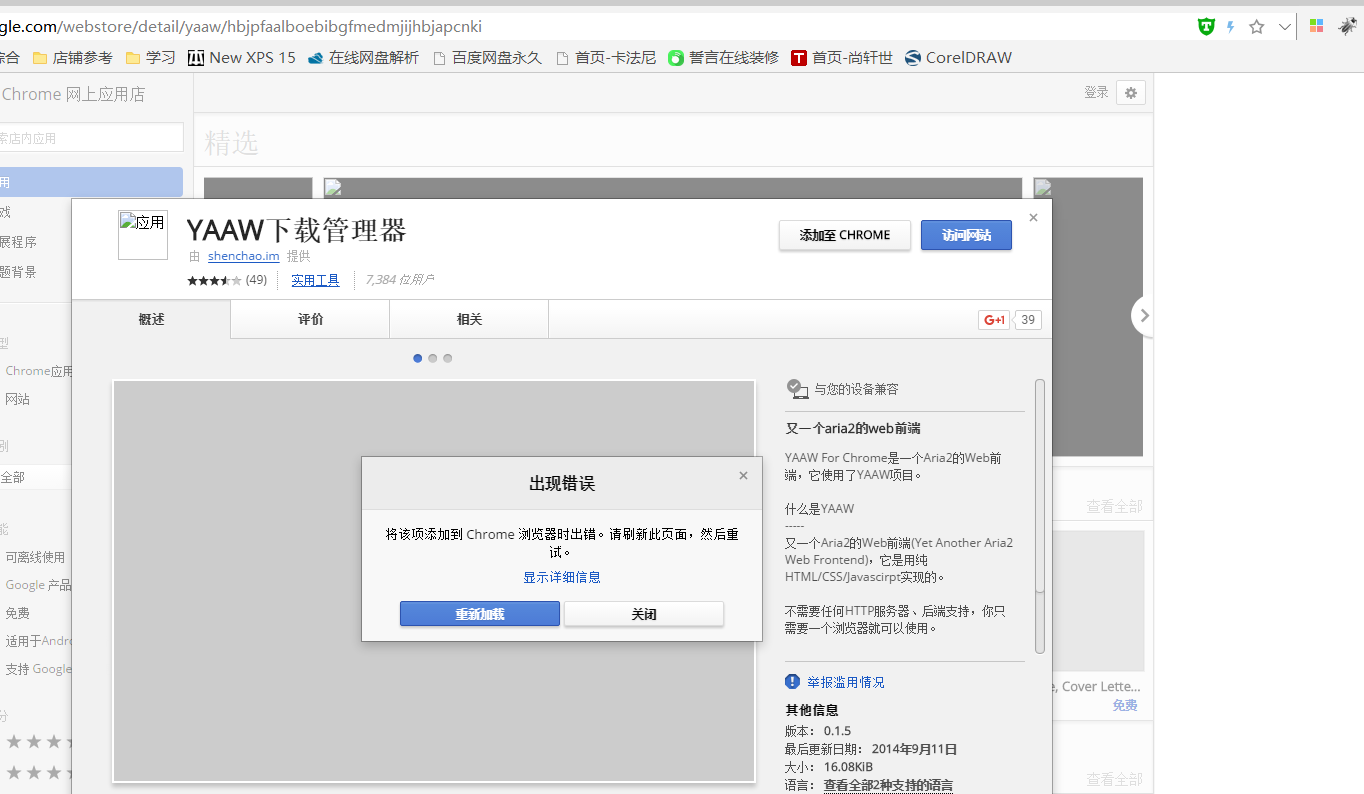Click the G+1 share button

click(x=994, y=320)
